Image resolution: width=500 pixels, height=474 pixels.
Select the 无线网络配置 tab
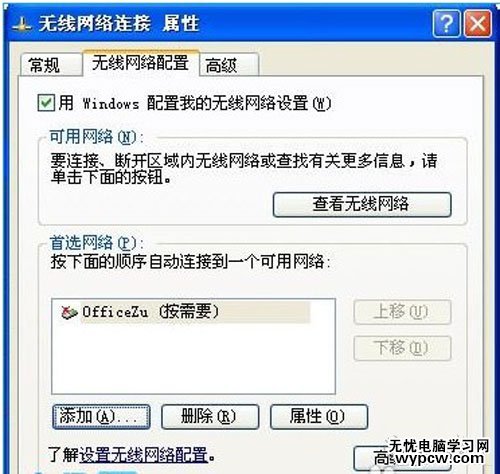[141, 63]
